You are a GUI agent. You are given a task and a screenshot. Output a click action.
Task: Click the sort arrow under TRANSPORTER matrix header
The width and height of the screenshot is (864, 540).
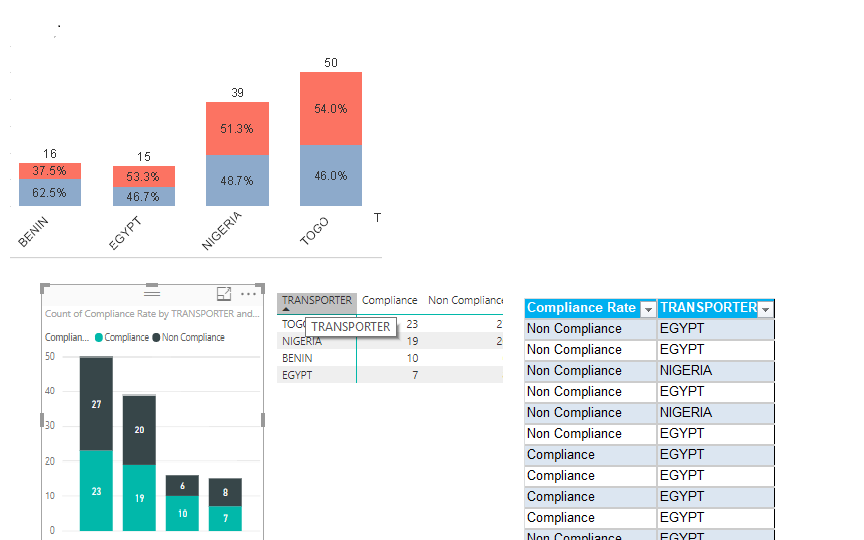[x=285, y=310]
